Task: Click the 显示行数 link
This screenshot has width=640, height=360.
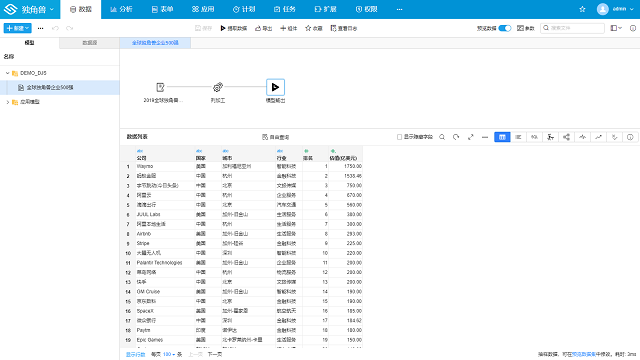Action: click(135, 354)
